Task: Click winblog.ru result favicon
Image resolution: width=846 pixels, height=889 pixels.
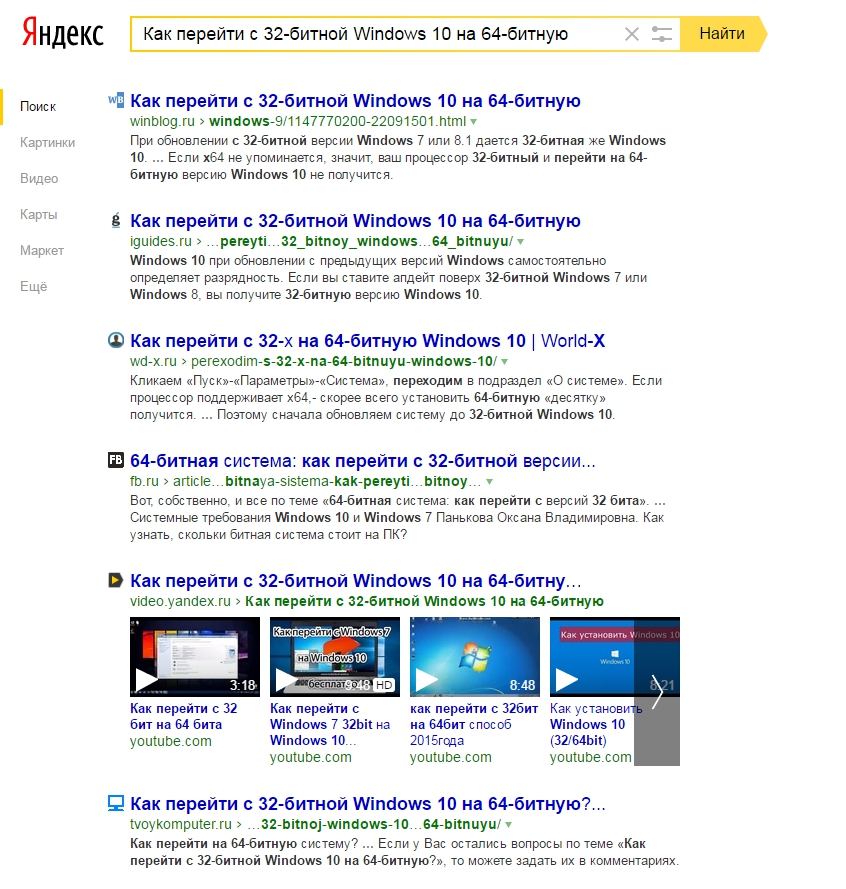Action: 116,100
